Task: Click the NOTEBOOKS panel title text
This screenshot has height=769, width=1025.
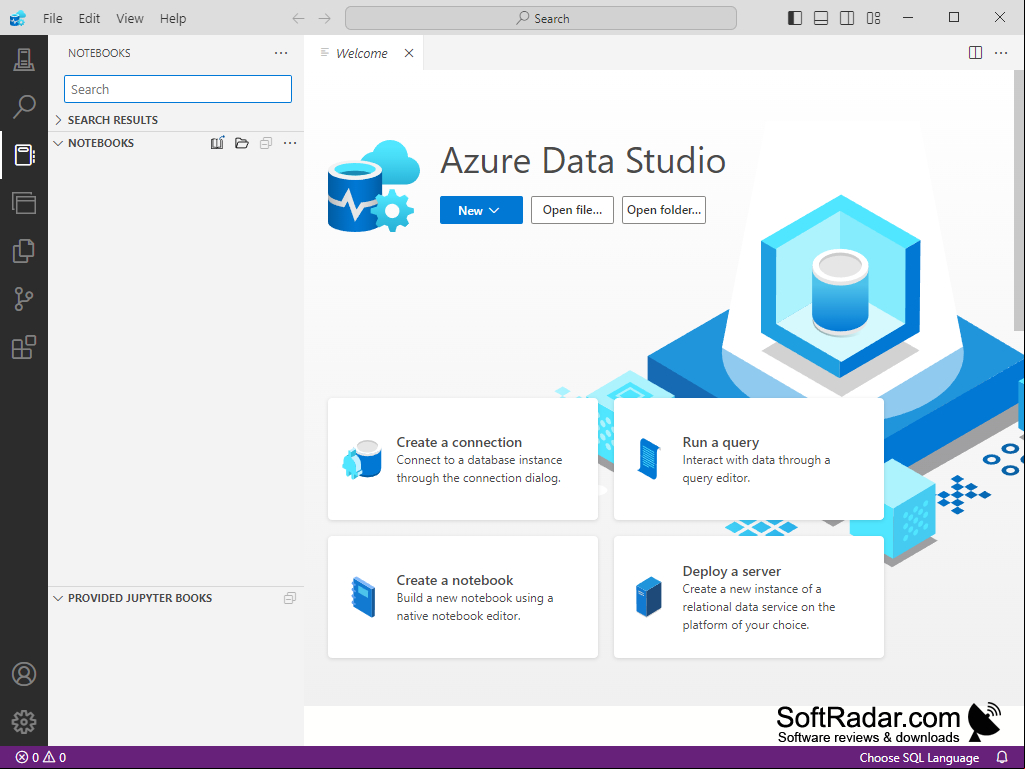Action: (99, 53)
